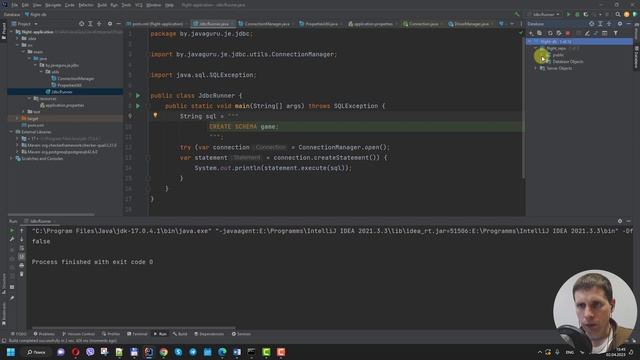Hide the Project panel with the minus icon
Screen dimensions: 640x360
click(x=118, y=24)
